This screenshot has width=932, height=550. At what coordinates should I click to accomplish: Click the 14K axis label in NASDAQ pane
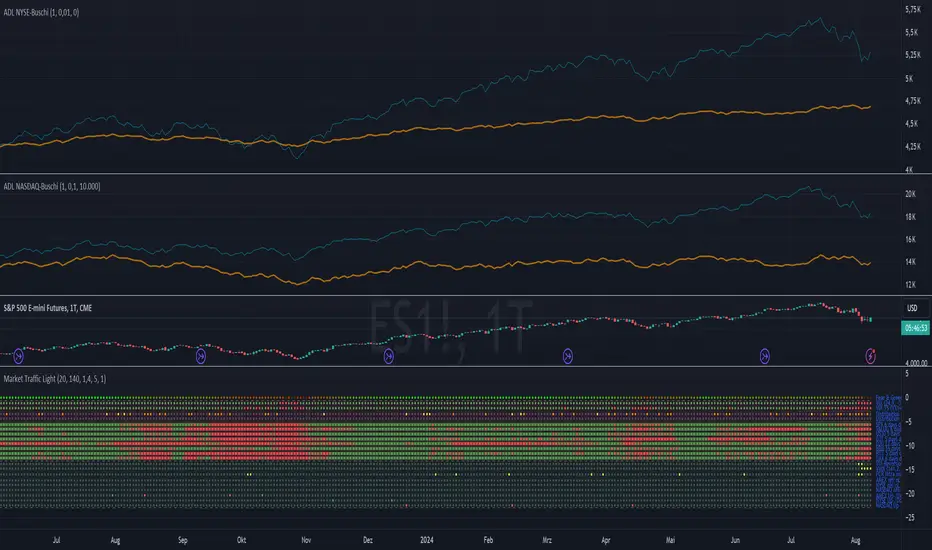click(911, 262)
